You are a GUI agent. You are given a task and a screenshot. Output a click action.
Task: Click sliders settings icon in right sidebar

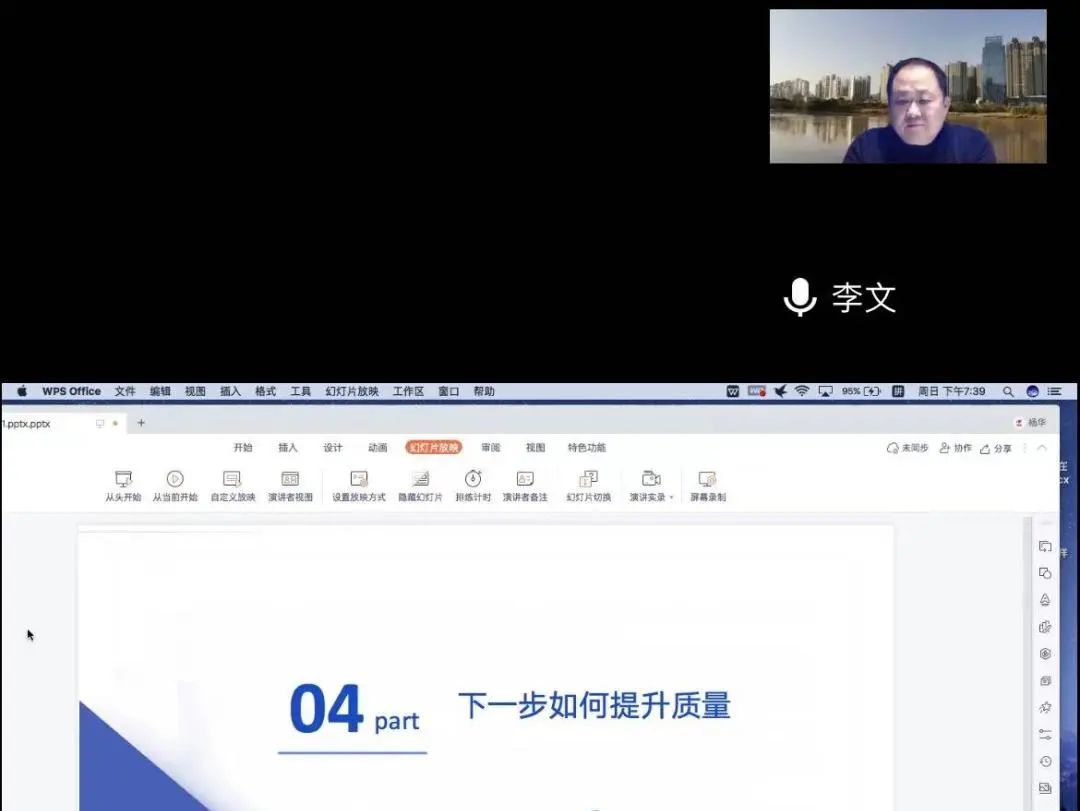[1045, 734]
